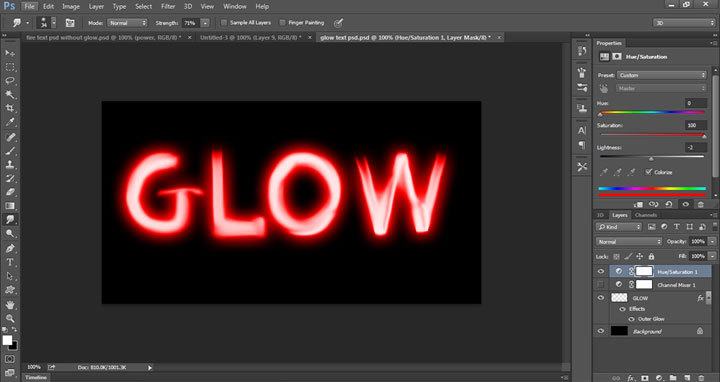Click the Strength value field
This screenshot has width=720, height=382.
pos(190,22)
